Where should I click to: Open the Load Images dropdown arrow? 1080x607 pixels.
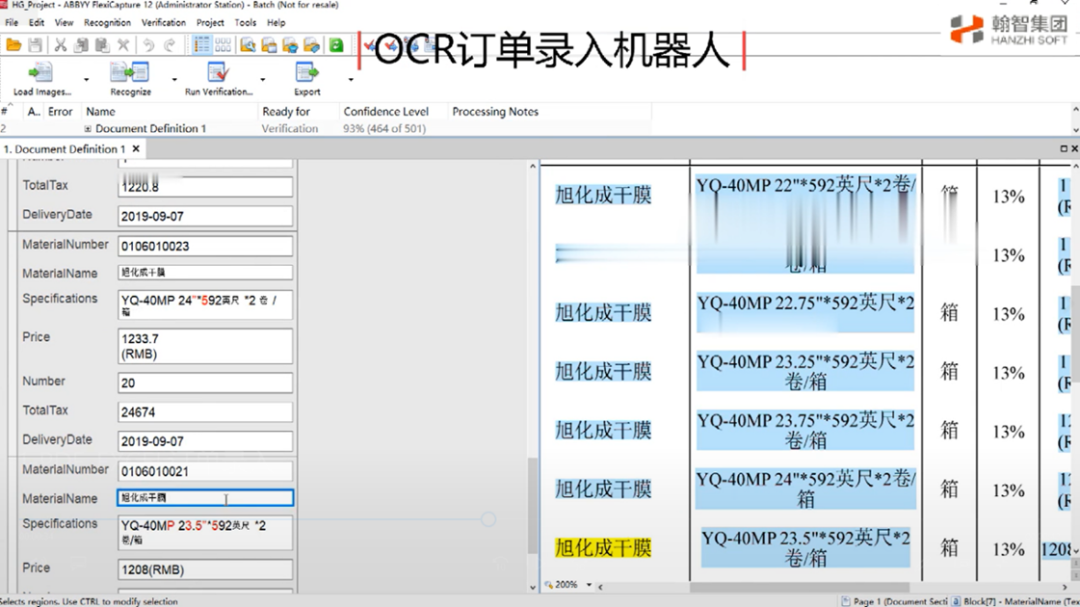(86, 80)
